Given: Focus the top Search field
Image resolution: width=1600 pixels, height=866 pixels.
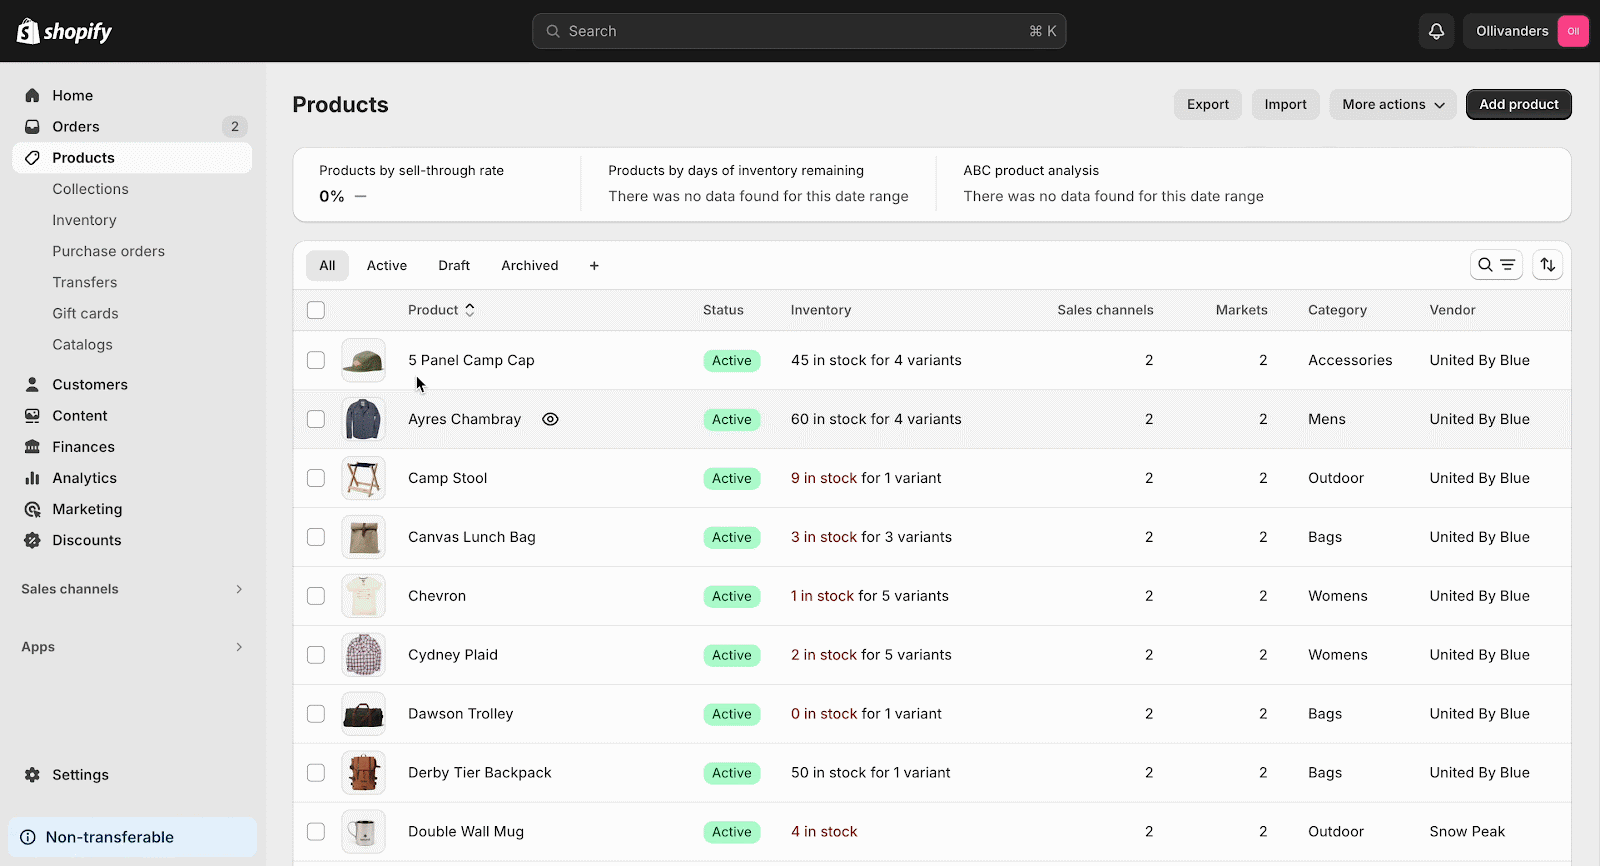Looking at the screenshot, I should coord(799,31).
